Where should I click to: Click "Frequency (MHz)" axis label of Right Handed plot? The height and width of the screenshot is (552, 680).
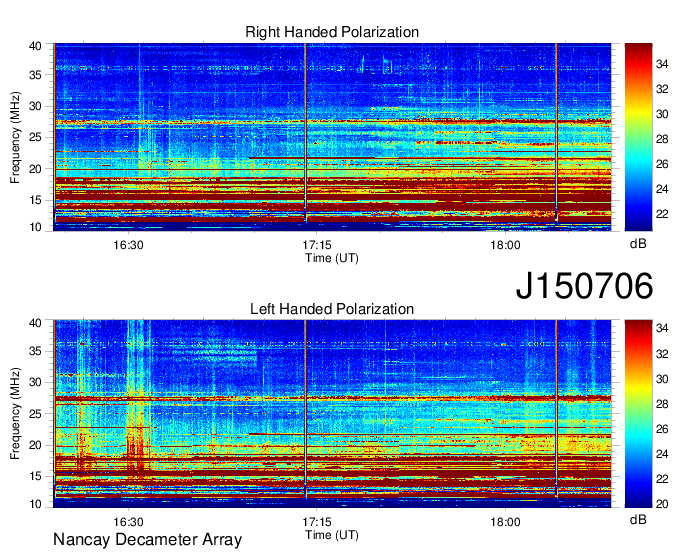[x=15, y=137]
